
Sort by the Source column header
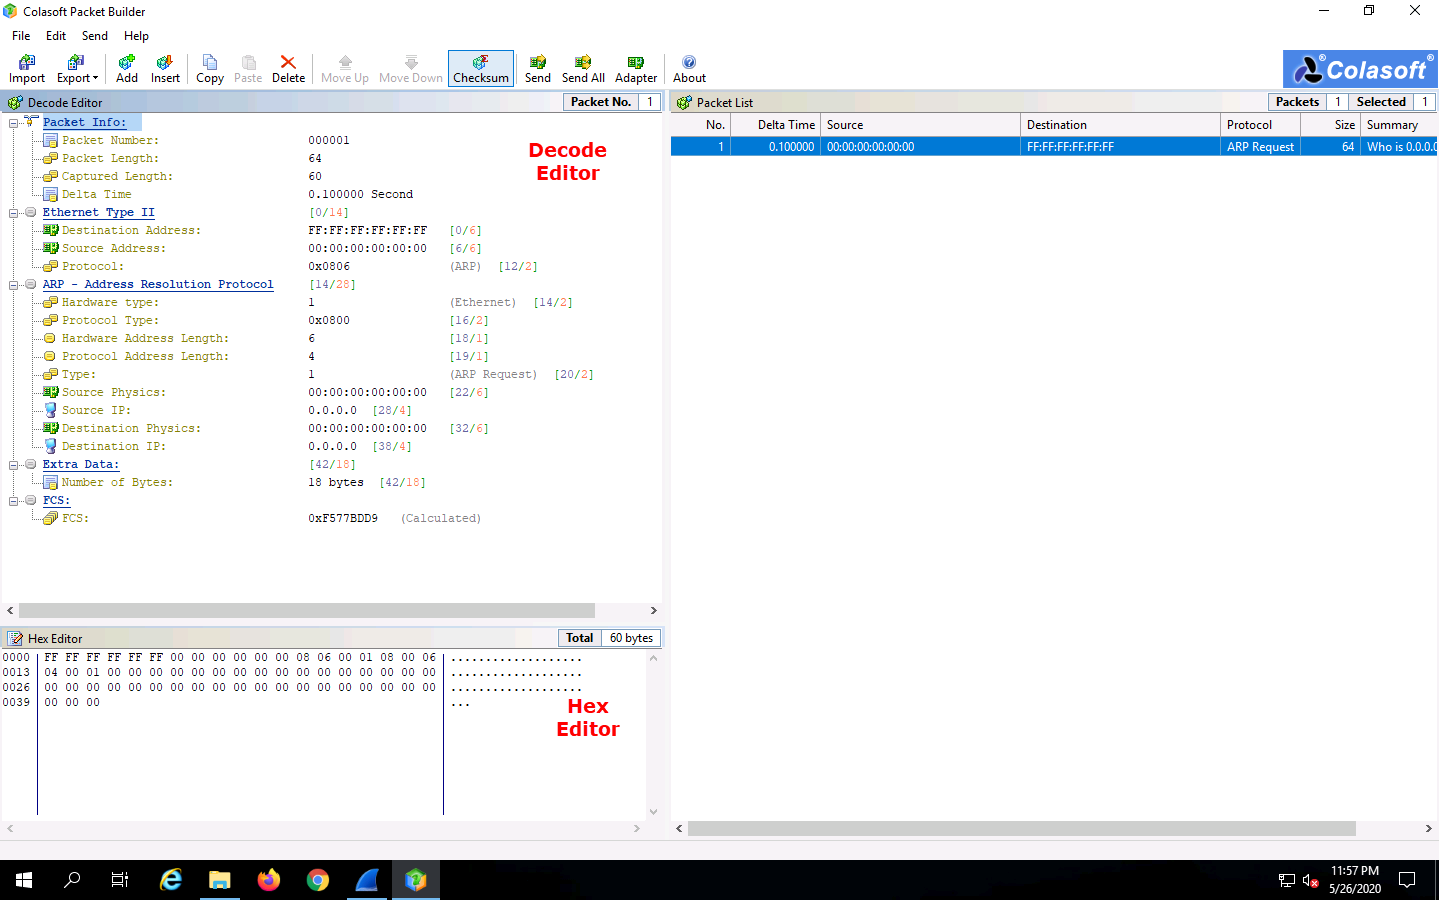[921, 125]
